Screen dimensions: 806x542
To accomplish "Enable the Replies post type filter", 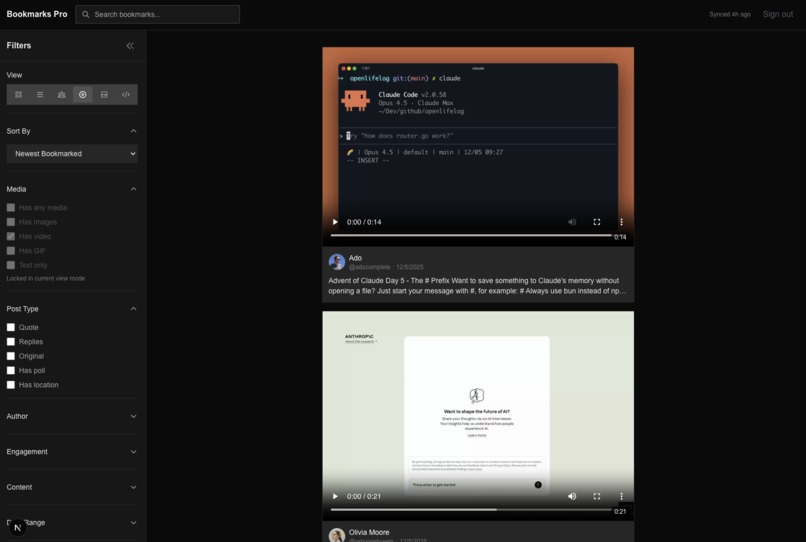I will [x=11, y=342].
